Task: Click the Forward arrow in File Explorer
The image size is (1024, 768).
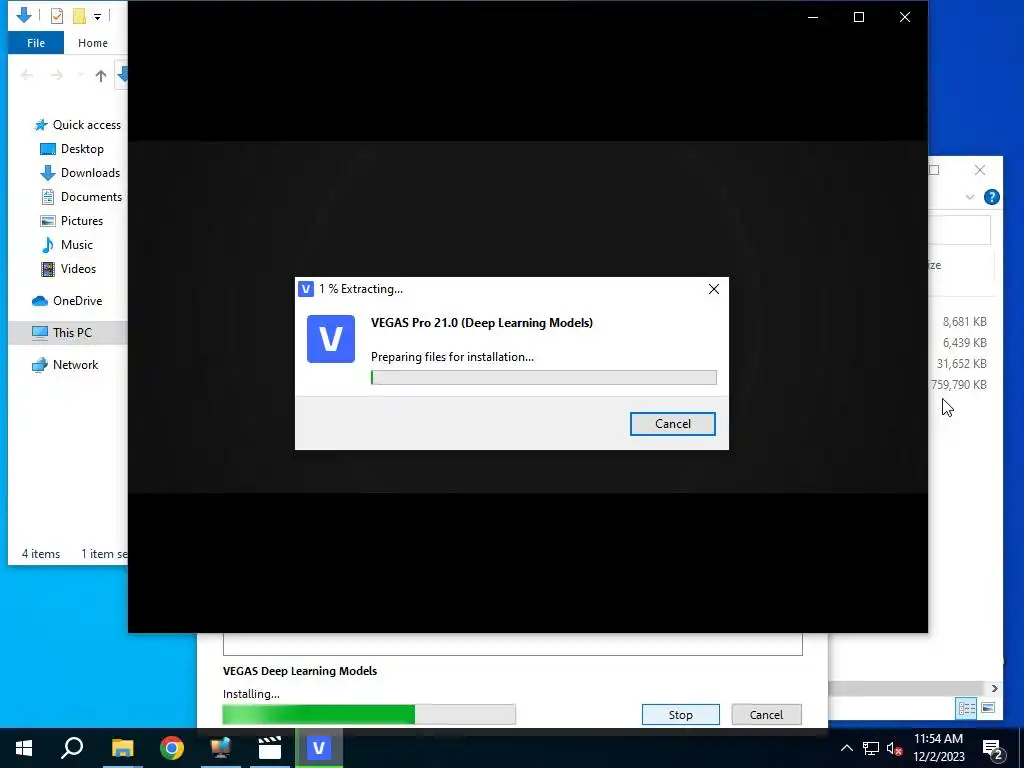Action: click(57, 76)
